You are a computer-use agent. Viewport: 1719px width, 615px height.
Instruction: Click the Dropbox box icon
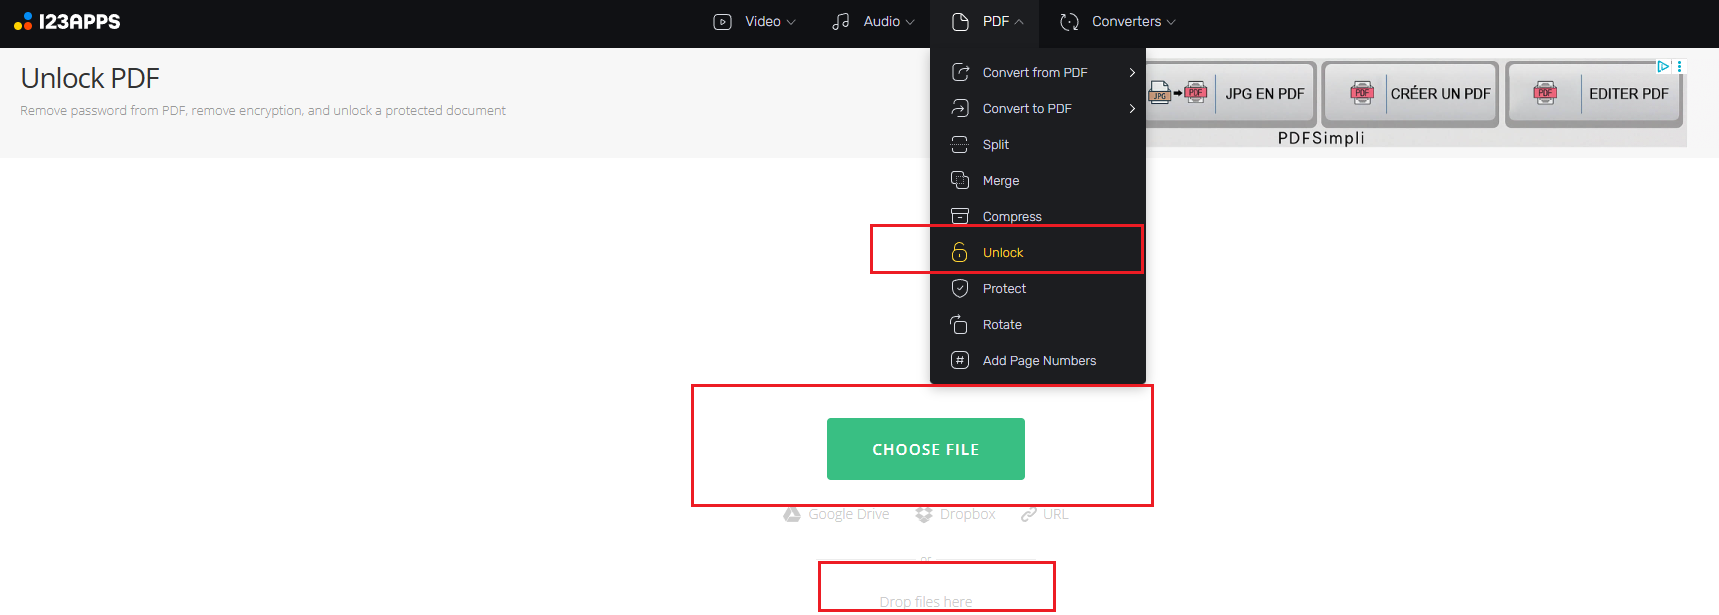tap(924, 514)
